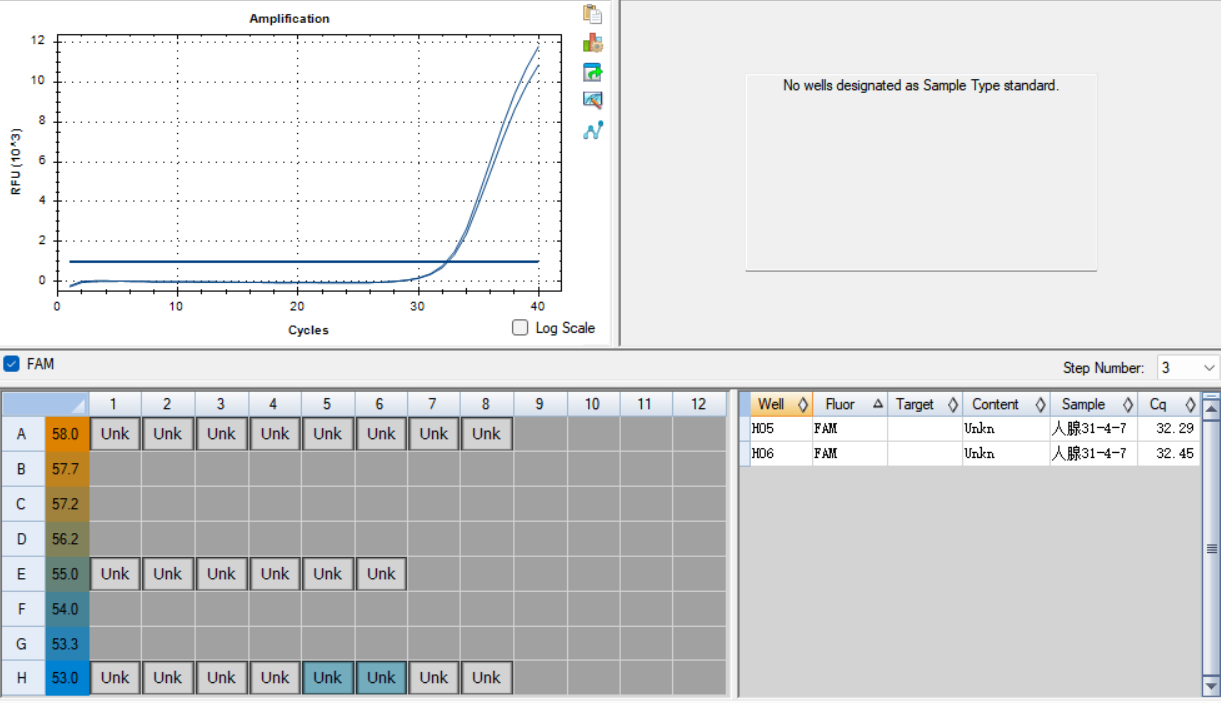Click the Cq value 32.29
The image size is (1221, 703).
click(1174, 428)
